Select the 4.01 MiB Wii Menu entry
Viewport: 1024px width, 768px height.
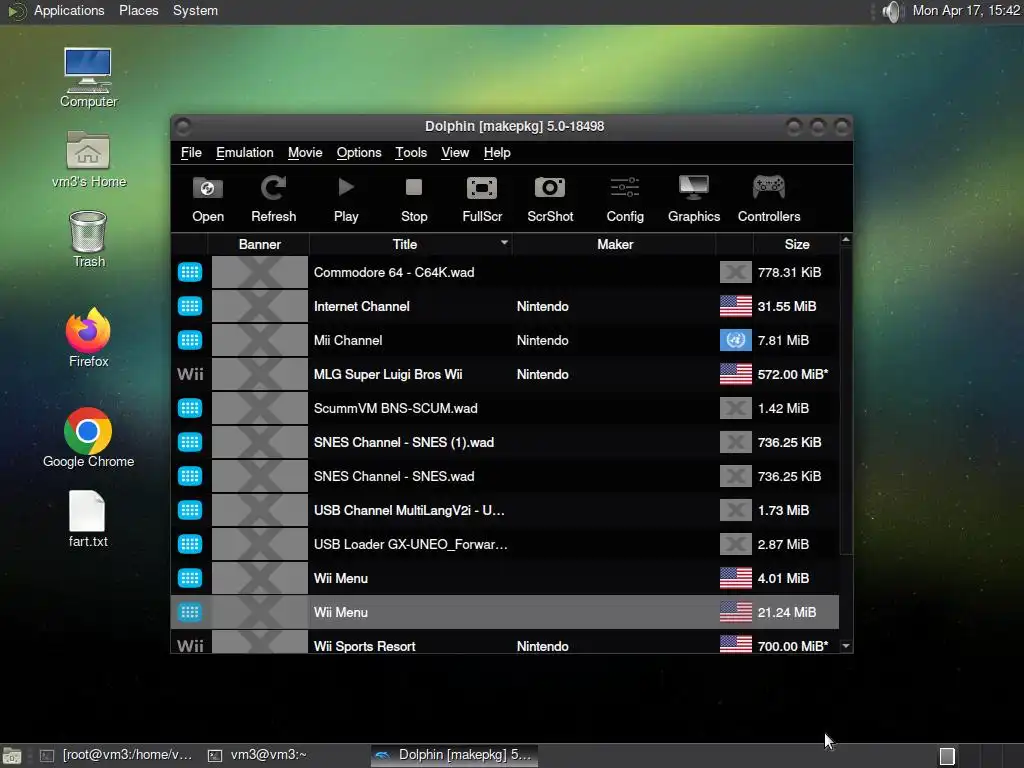(x=505, y=578)
